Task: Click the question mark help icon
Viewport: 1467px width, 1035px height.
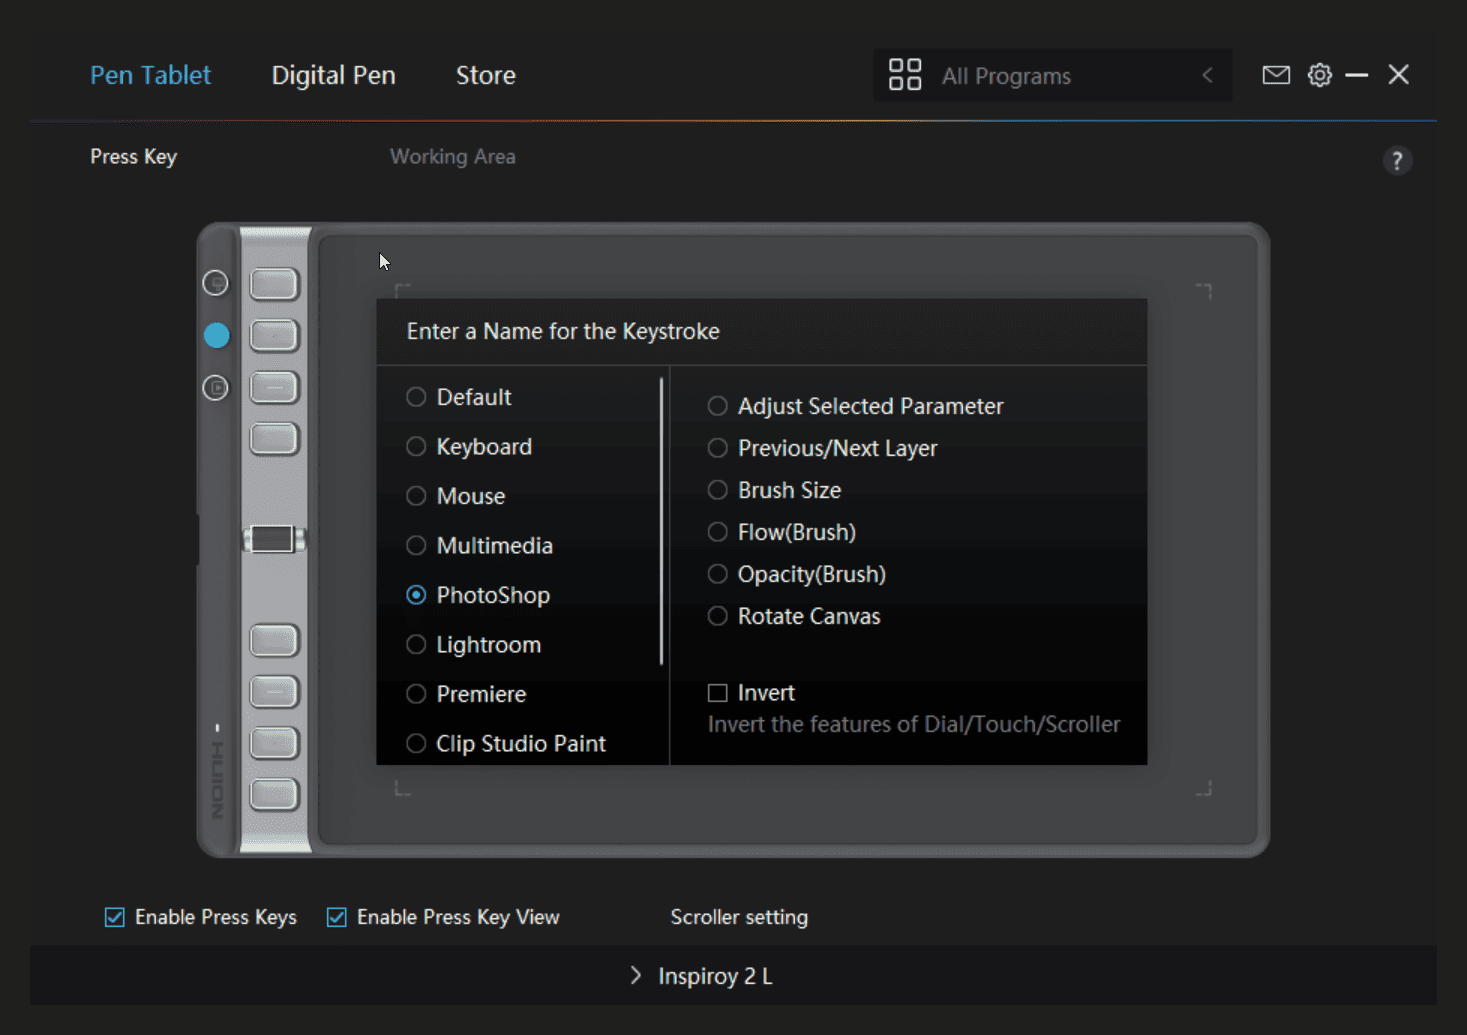Action: pos(1396,161)
